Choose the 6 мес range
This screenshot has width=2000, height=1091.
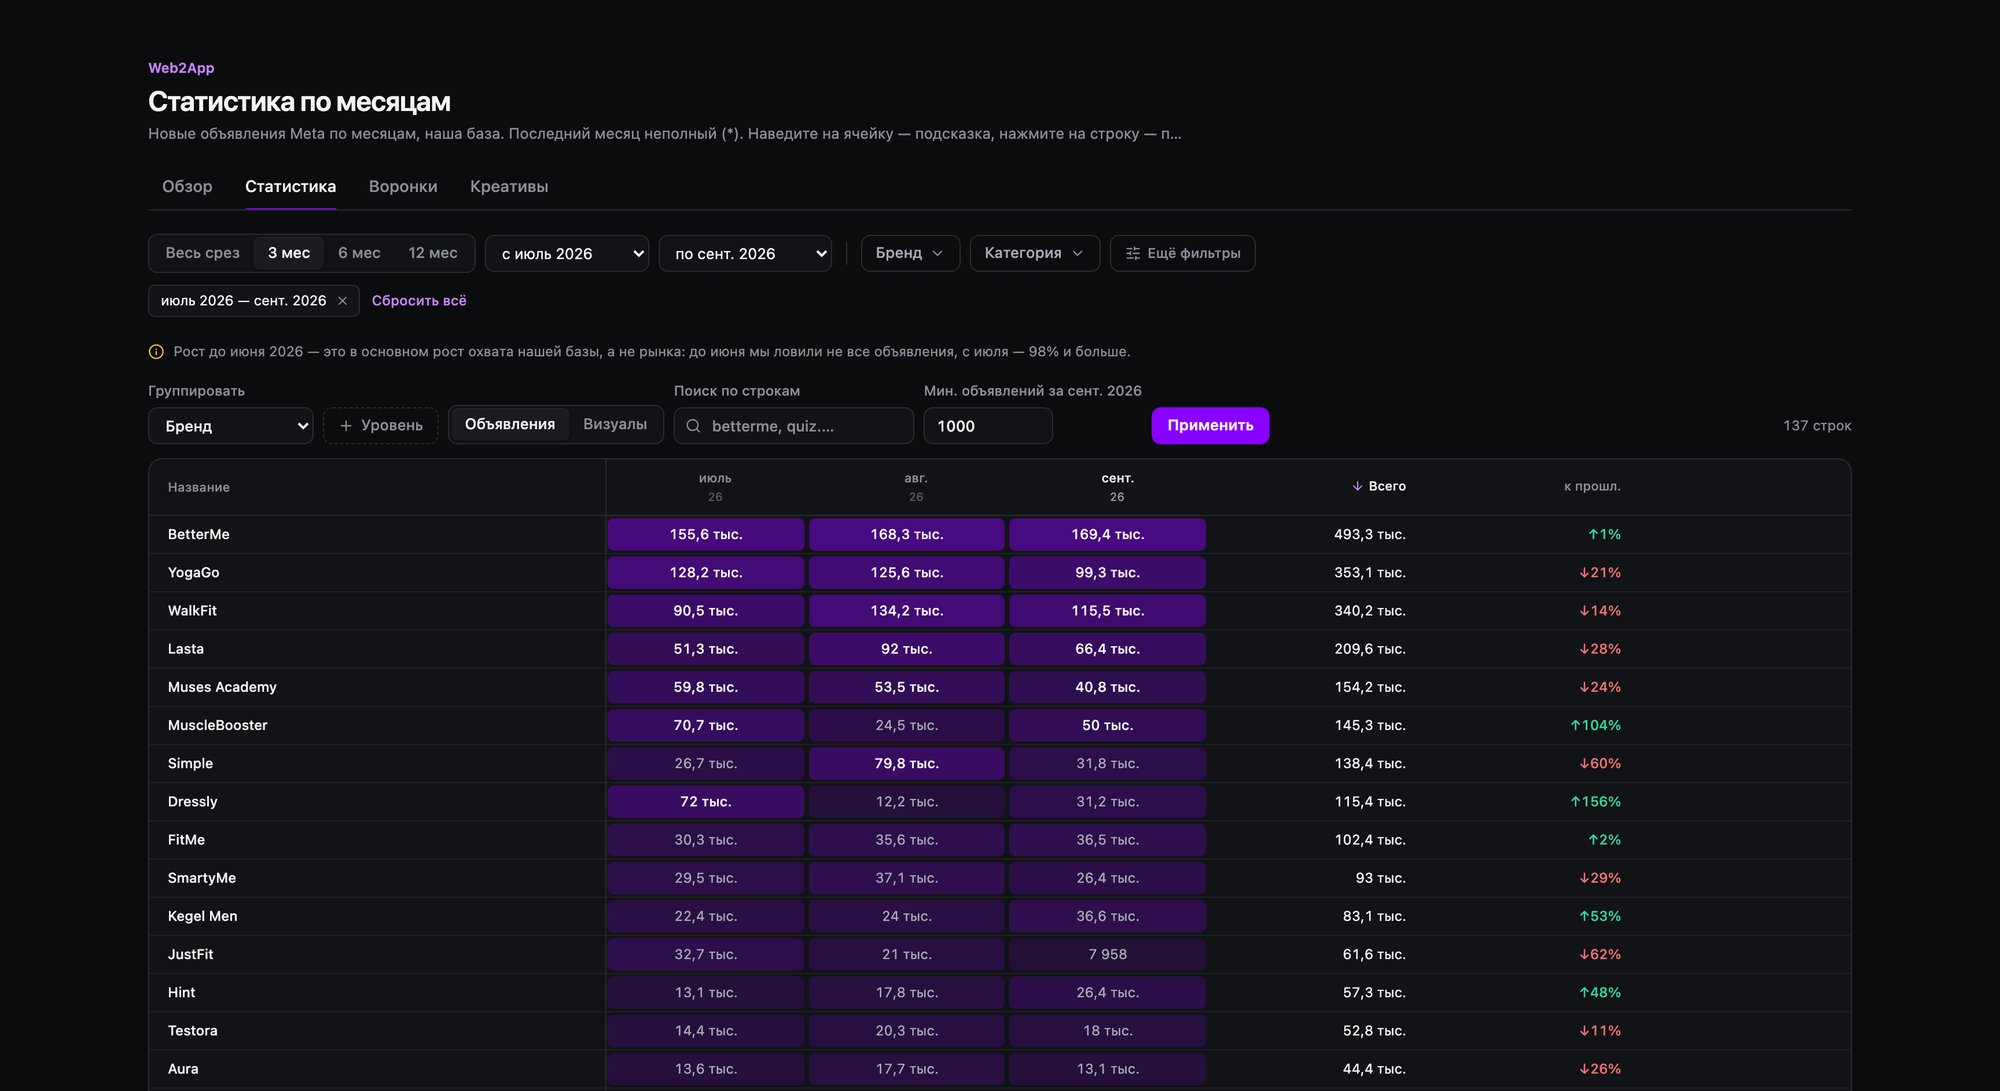click(x=359, y=254)
